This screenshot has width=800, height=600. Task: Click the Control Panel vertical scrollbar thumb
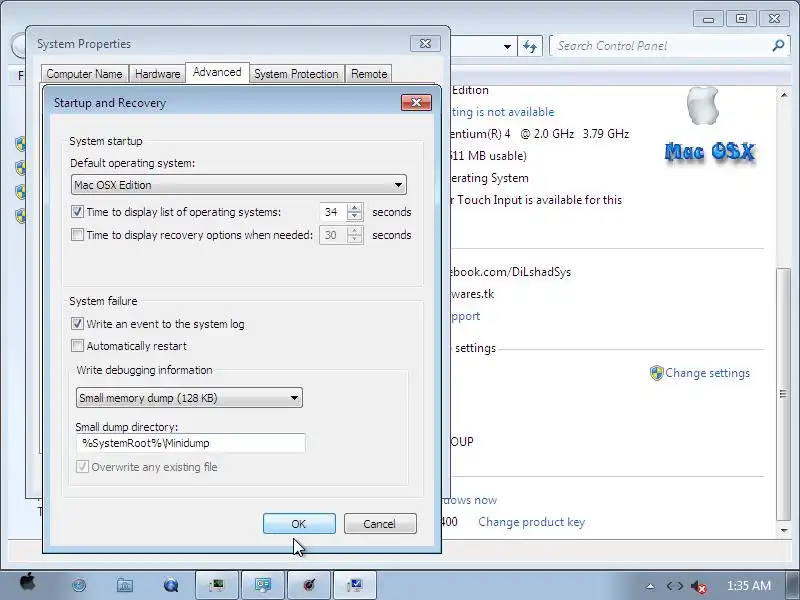click(784, 393)
